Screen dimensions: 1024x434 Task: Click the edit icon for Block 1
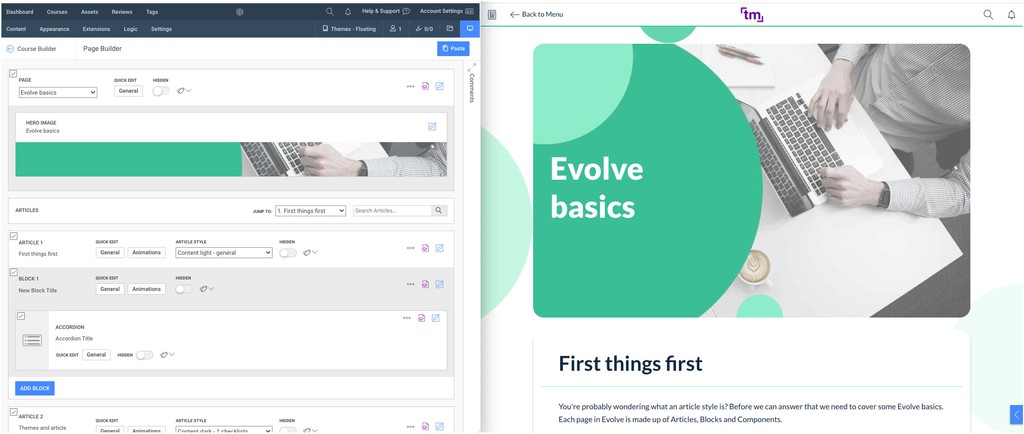[x=440, y=285]
